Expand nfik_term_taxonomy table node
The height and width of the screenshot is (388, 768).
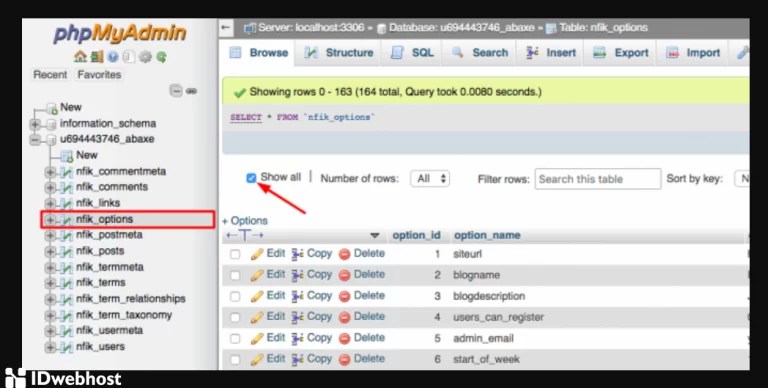click(x=49, y=315)
